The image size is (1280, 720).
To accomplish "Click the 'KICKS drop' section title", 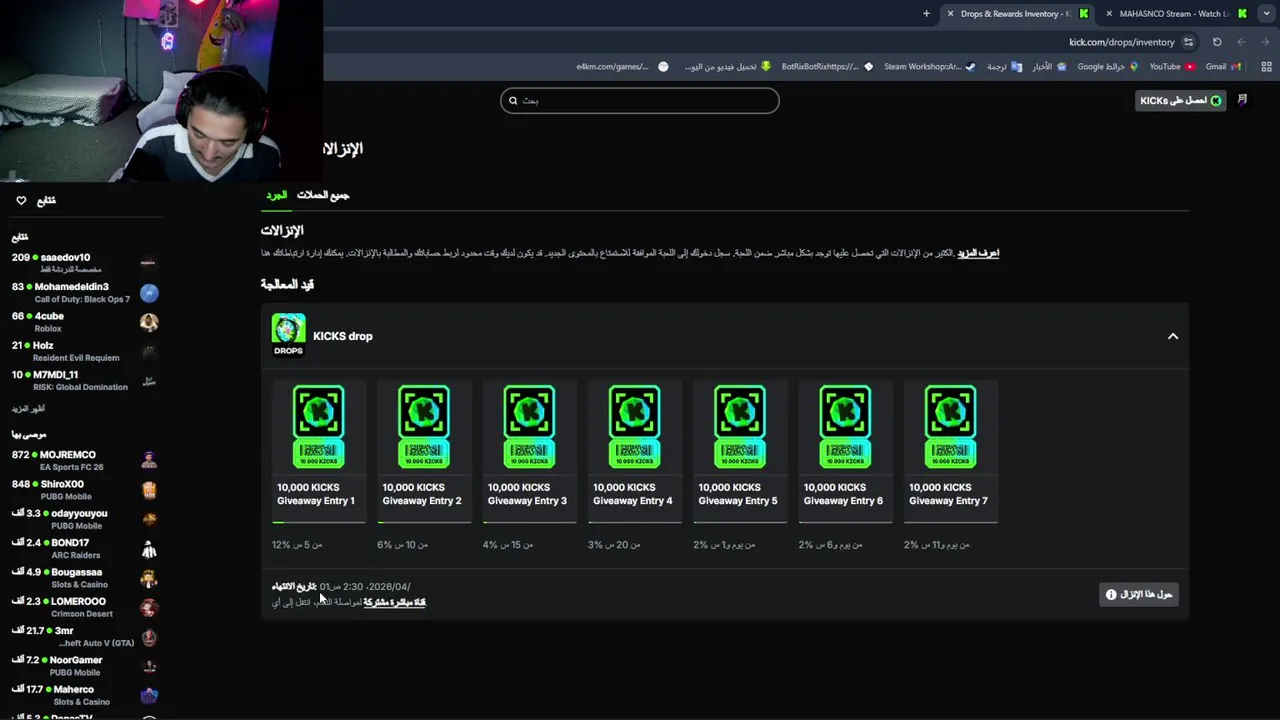I will (343, 336).
